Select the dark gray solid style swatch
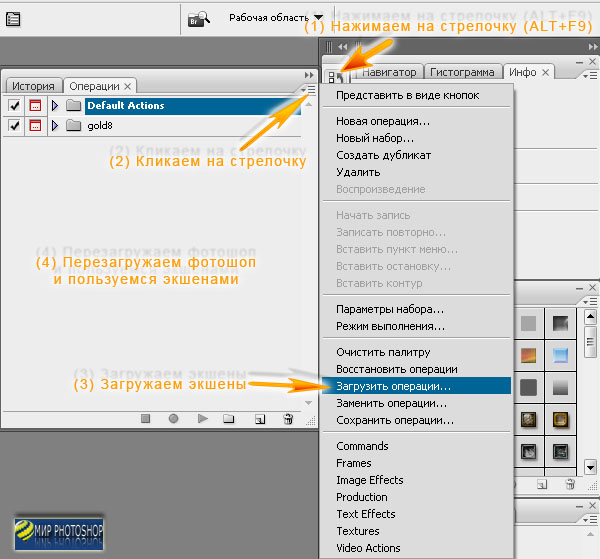Viewport: 600px width, 559px height. coord(528,388)
